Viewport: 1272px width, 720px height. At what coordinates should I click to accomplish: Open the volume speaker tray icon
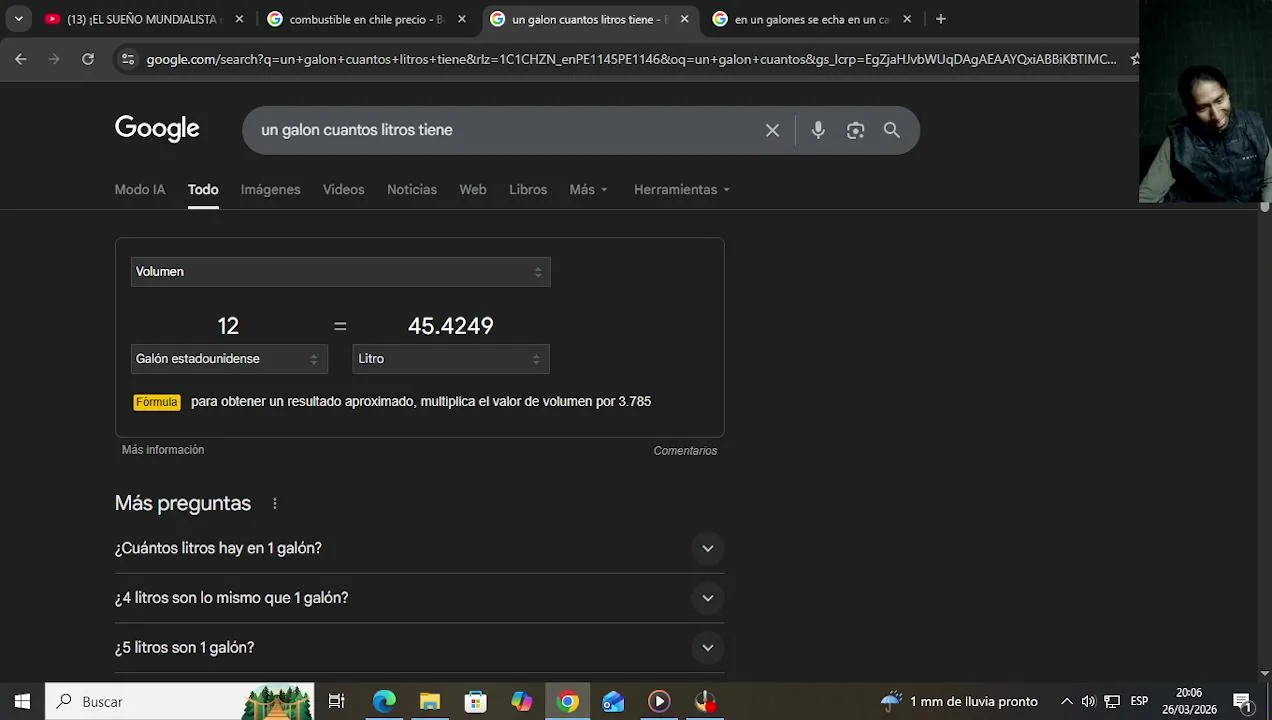pyautogui.click(x=1088, y=701)
